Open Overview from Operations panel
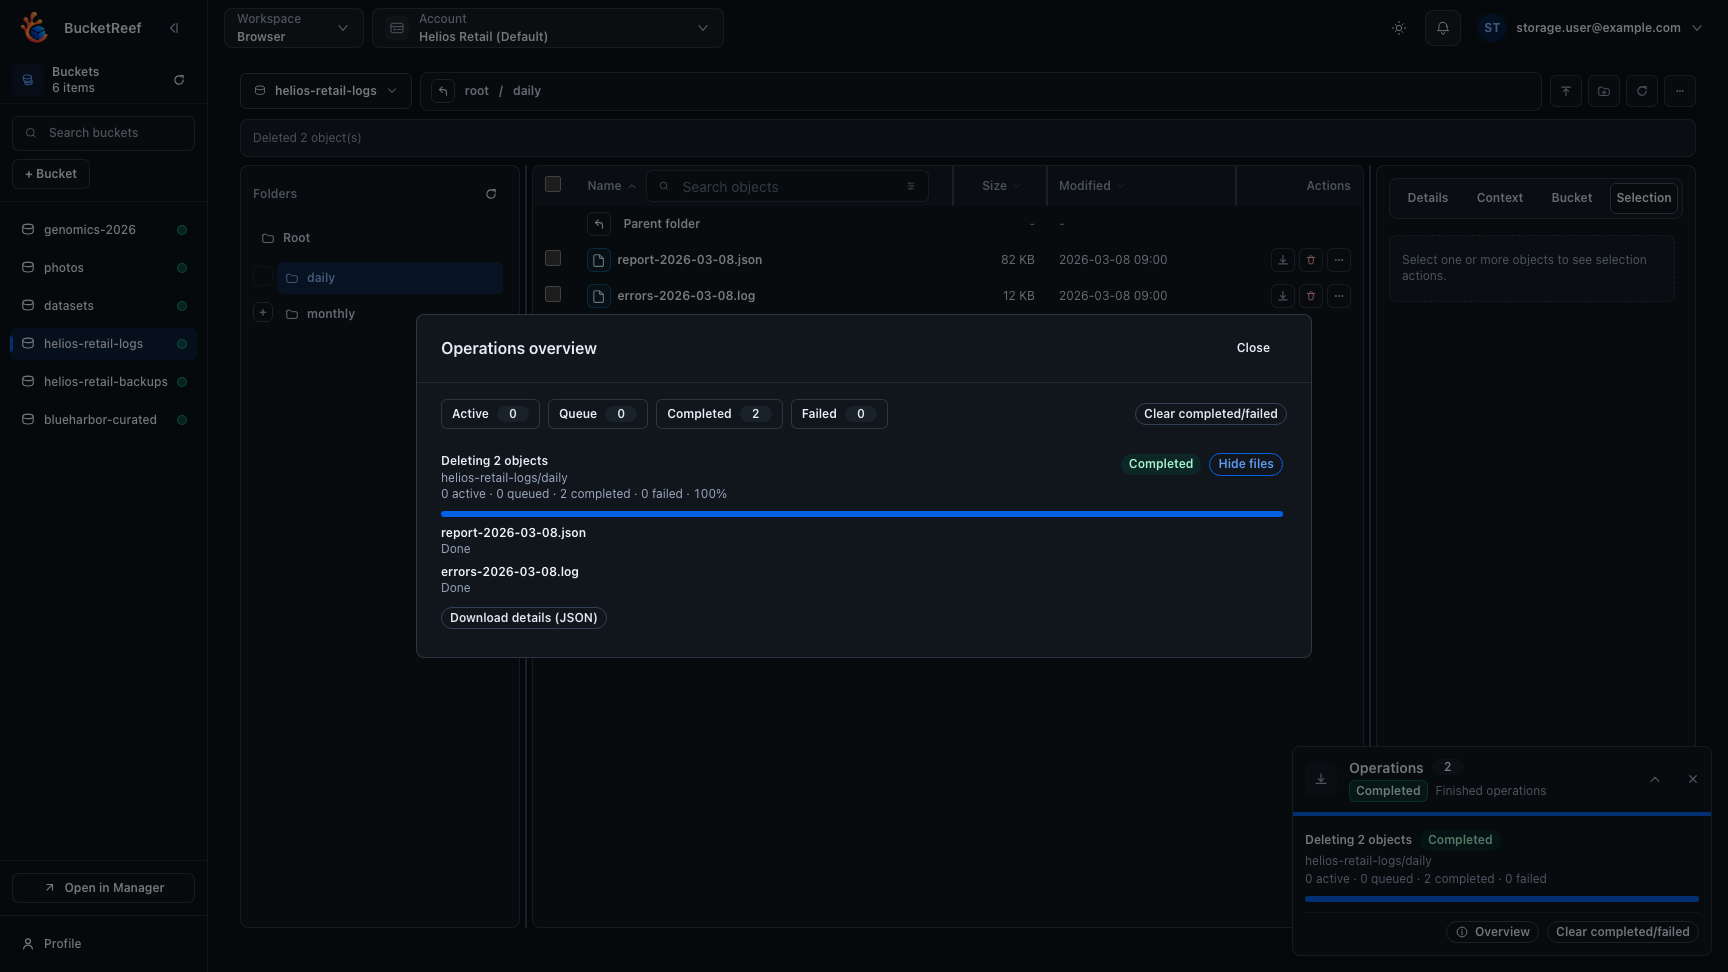 1493,932
